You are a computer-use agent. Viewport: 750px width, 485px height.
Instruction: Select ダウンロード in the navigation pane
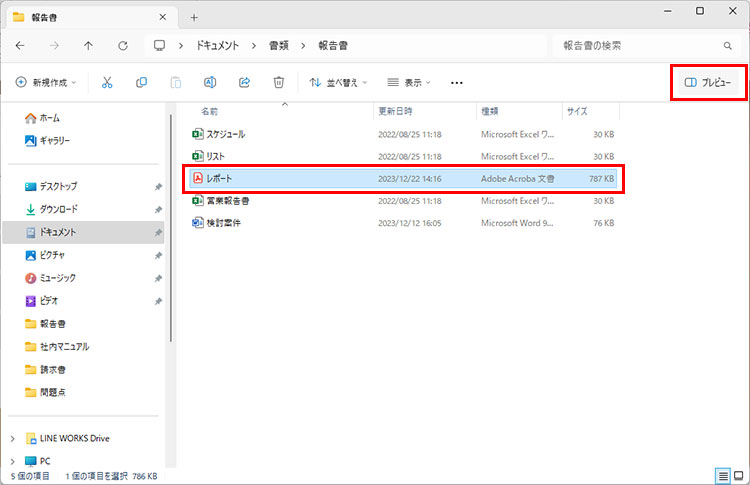[58, 209]
